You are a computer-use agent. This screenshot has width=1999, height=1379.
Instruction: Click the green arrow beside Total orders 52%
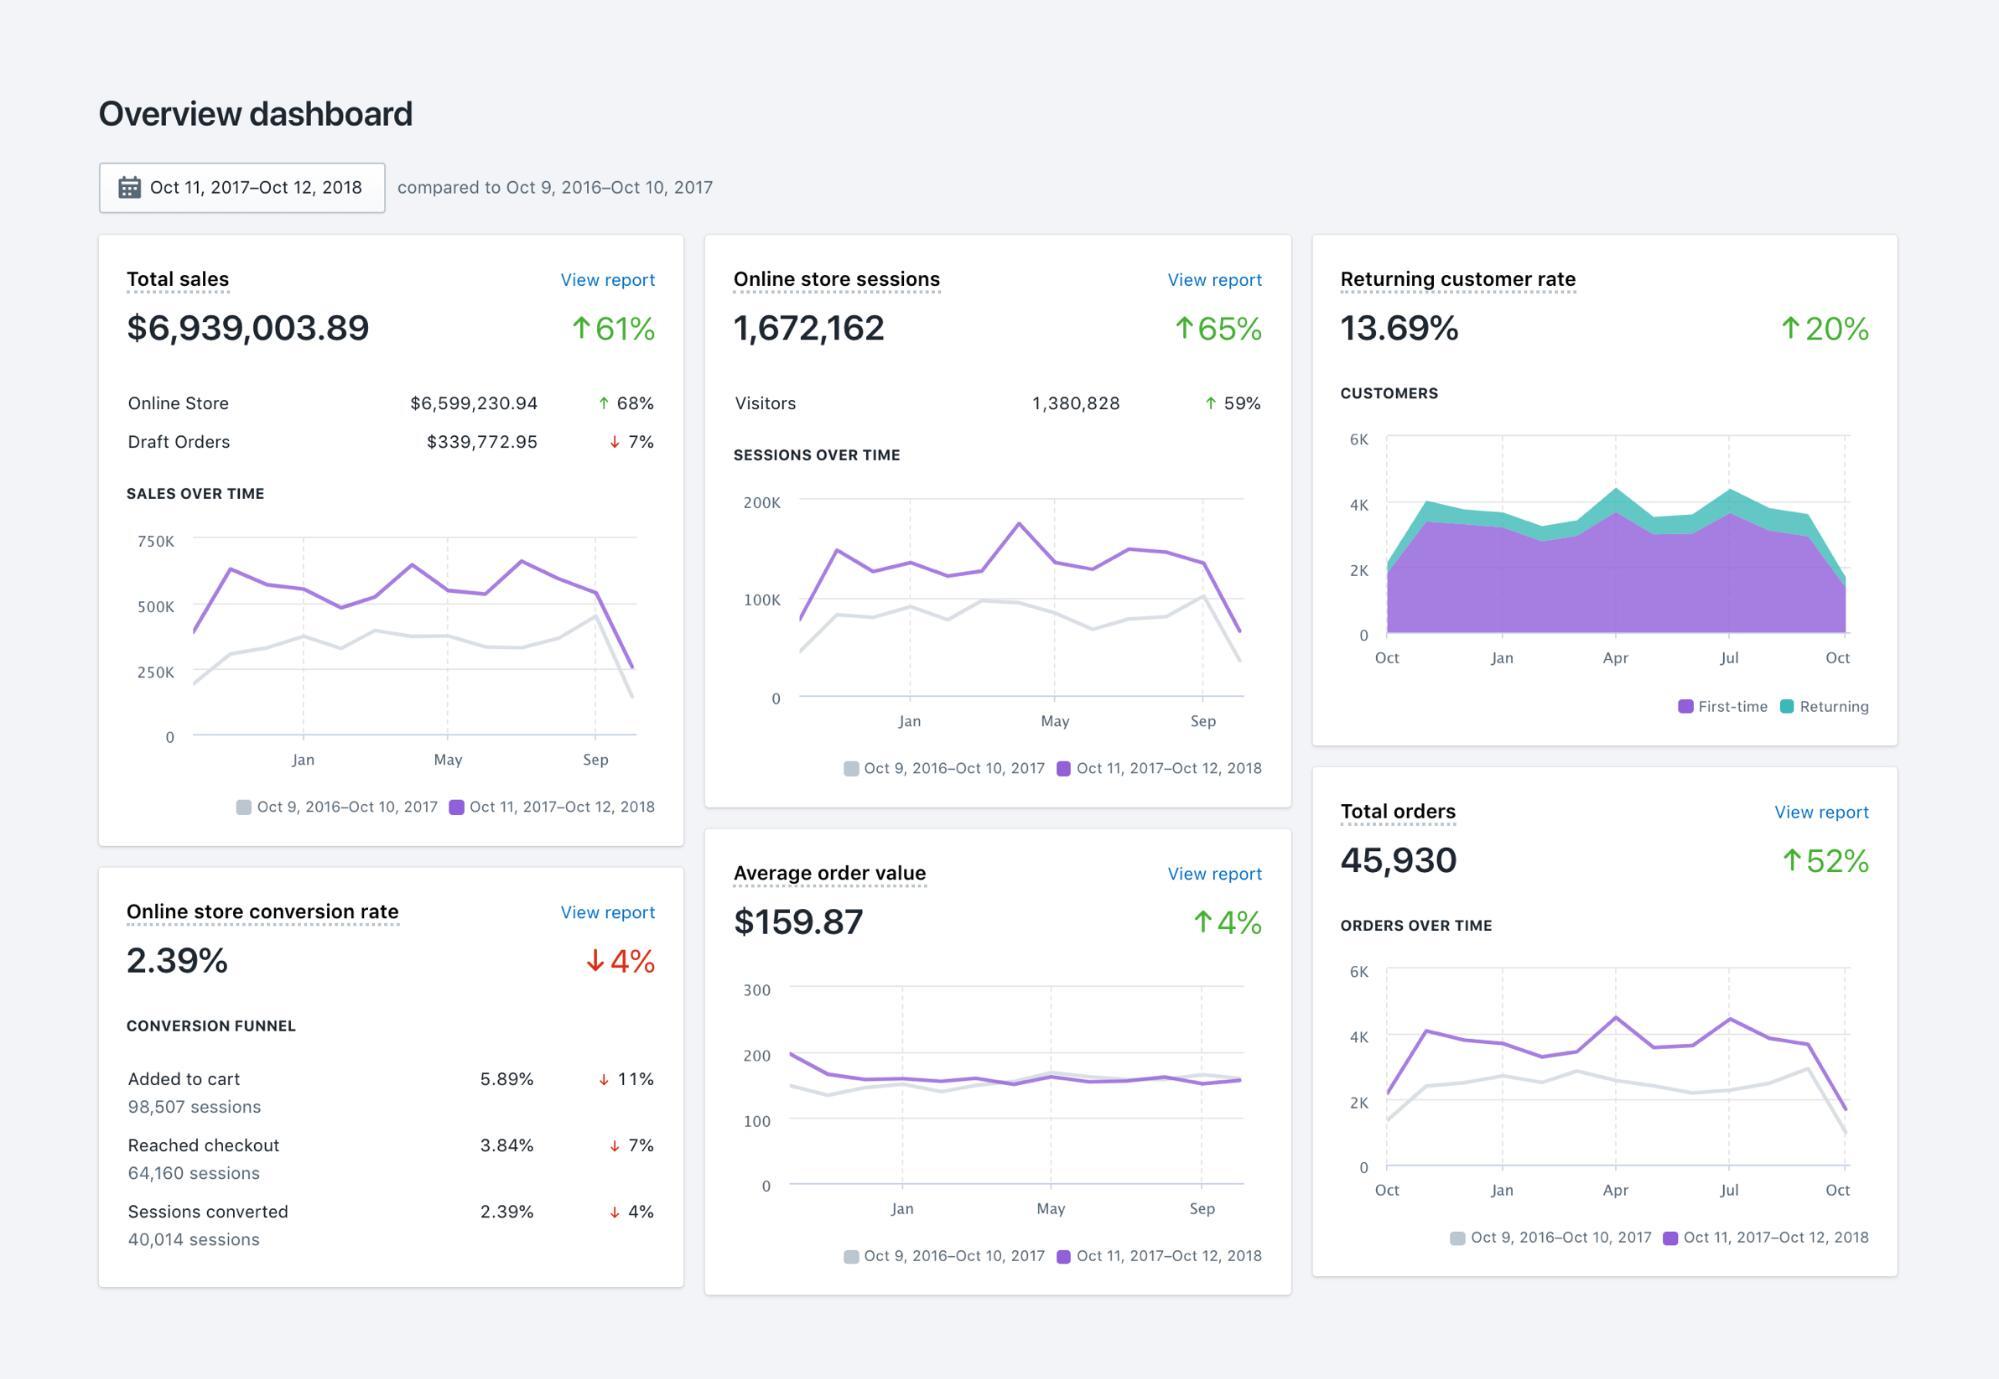pyautogui.click(x=1790, y=859)
